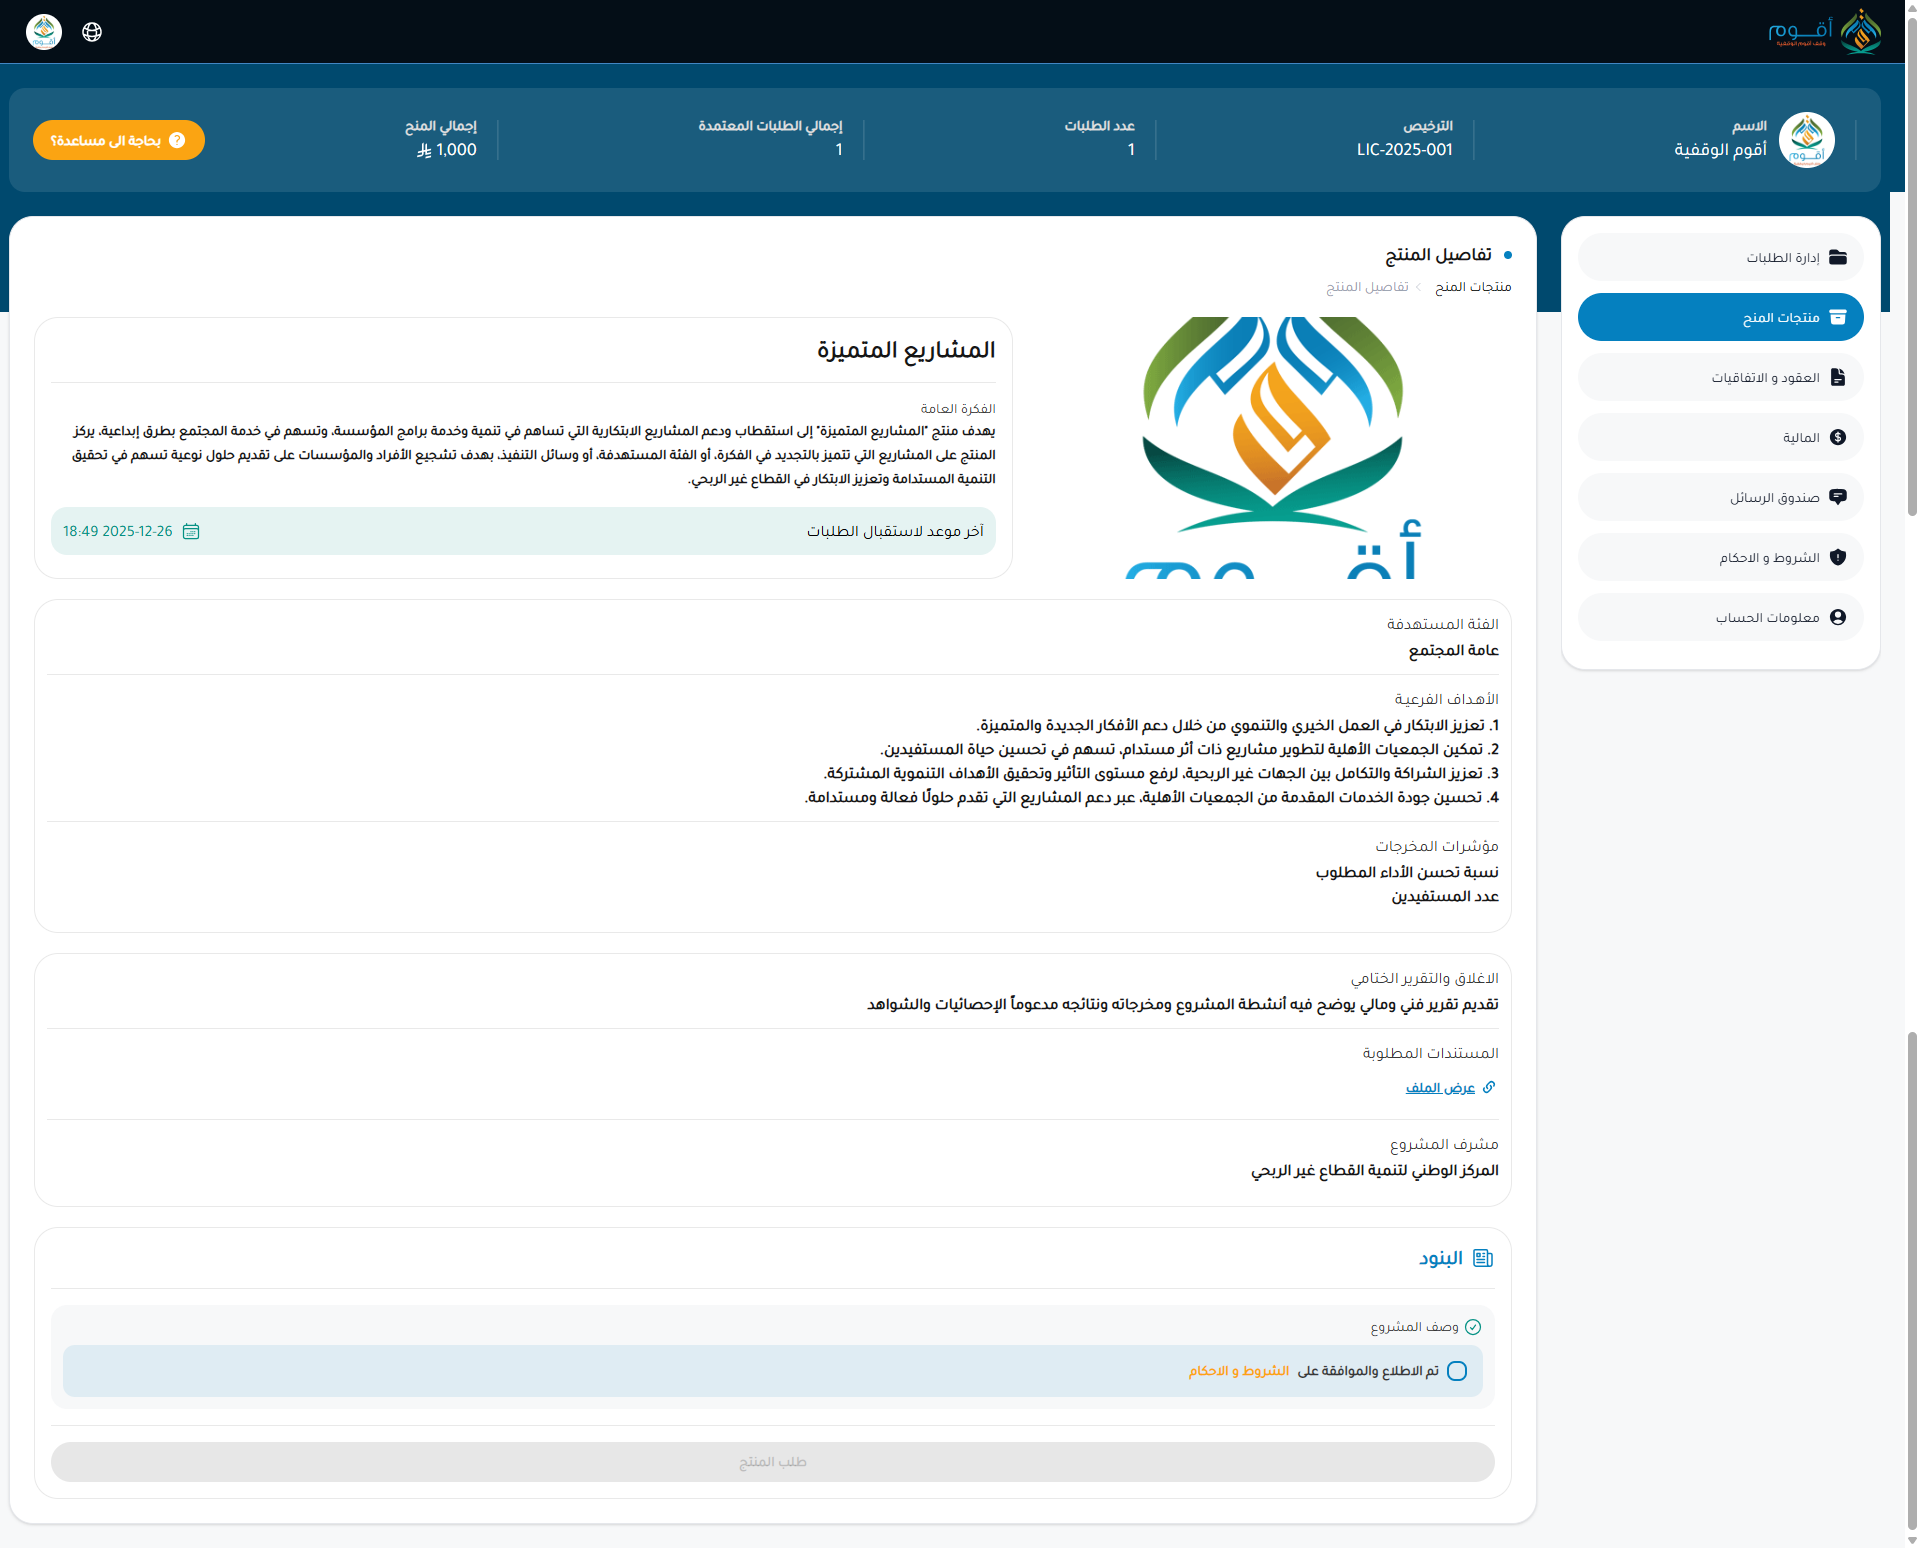The height and width of the screenshot is (1548, 1920).
Task: Click the orange الشروط و الاحكام link
Action: tap(1238, 1371)
